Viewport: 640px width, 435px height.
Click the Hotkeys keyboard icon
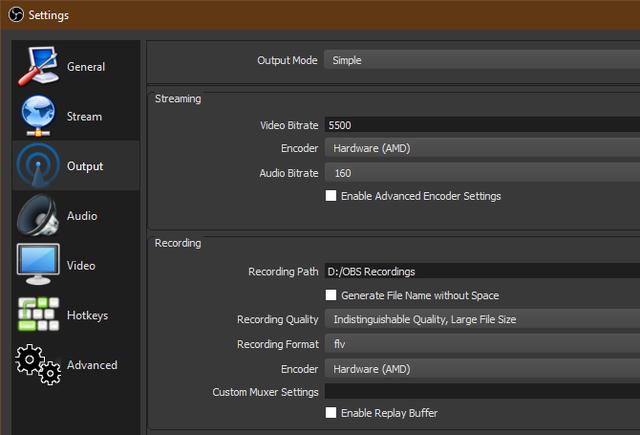pyautogui.click(x=38, y=314)
